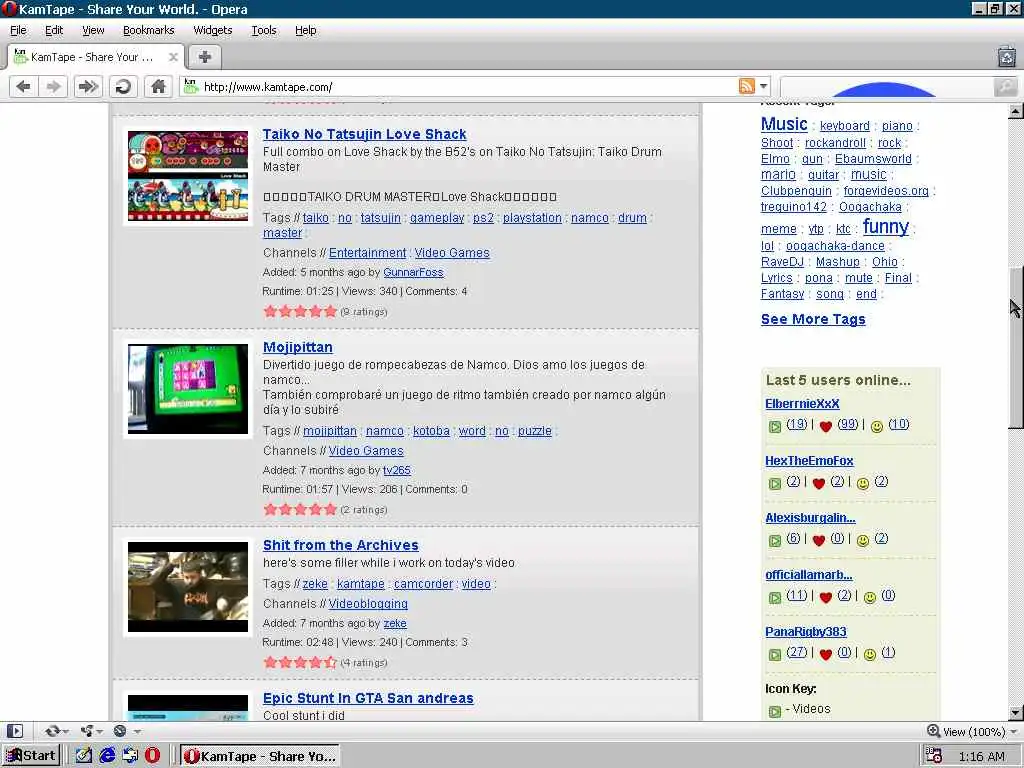
Task: Open Videoblogging channel link
Action: click(x=368, y=603)
